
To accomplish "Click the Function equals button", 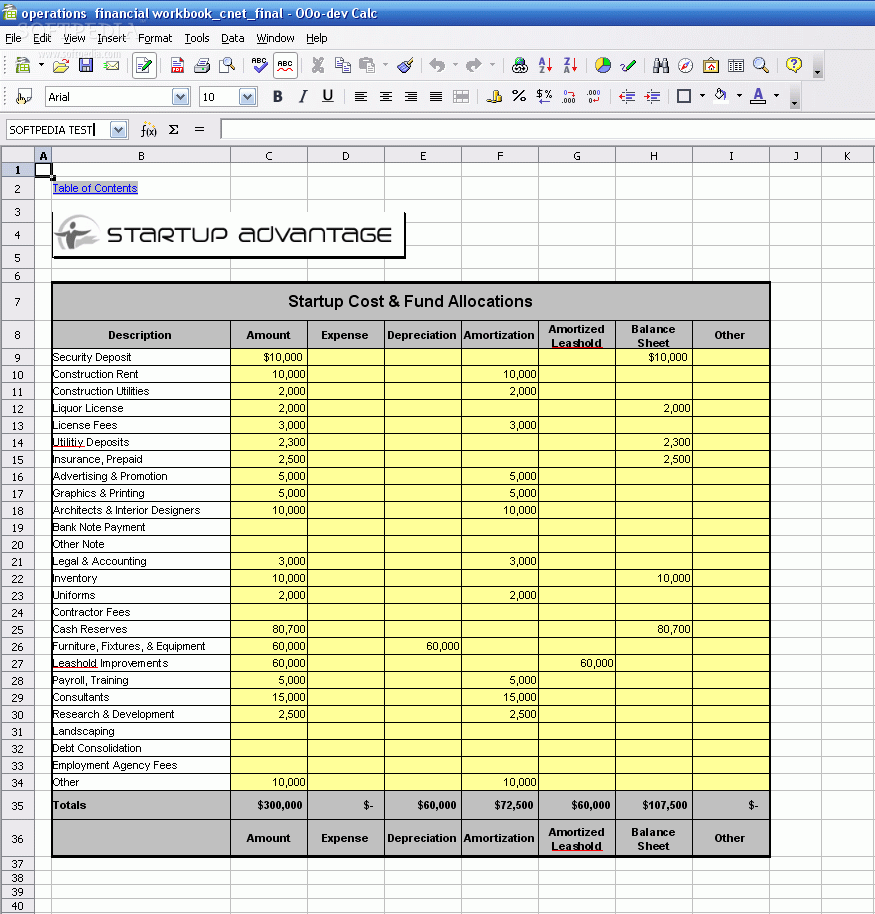I will 199,129.
